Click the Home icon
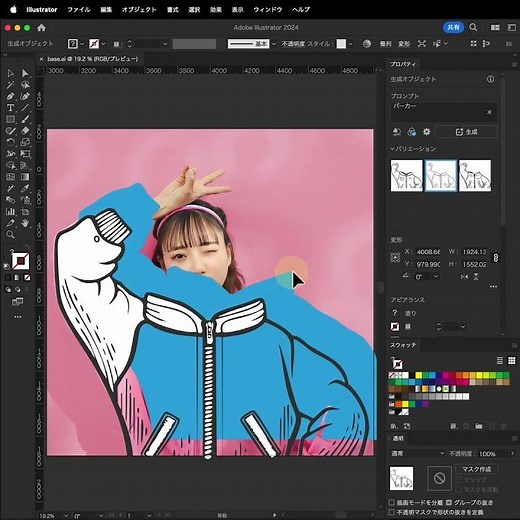Screen dimensions: 520x520 pyautogui.click(x=41, y=28)
